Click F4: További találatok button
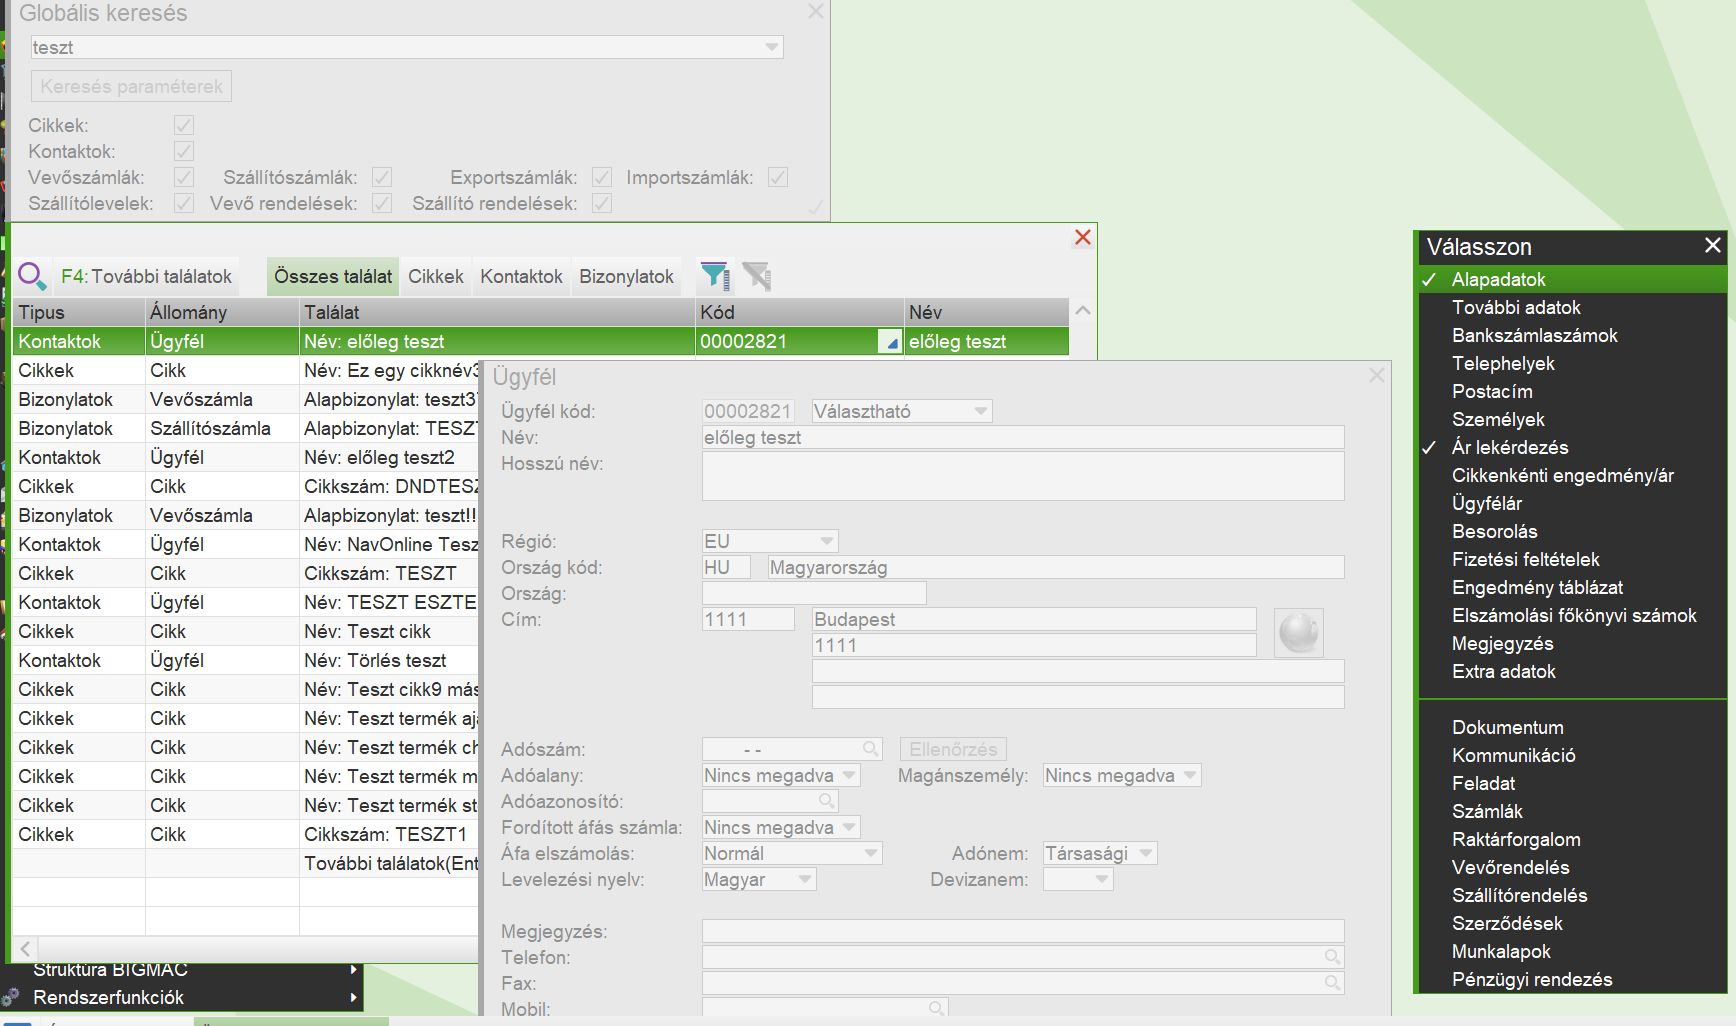 [147, 277]
